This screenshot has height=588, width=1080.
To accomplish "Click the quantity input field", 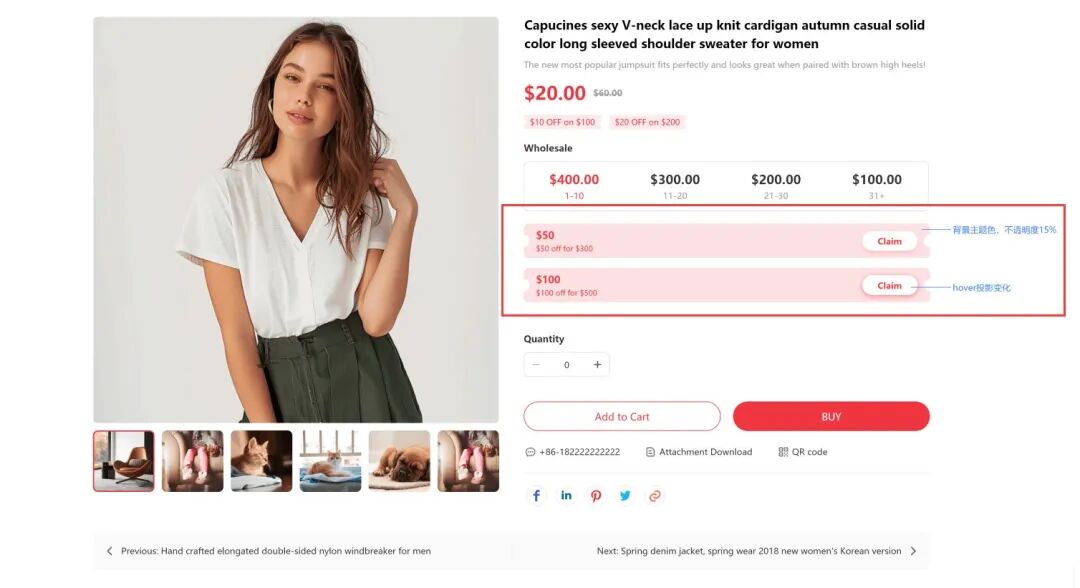I will pyautogui.click(x=567, y=365).
